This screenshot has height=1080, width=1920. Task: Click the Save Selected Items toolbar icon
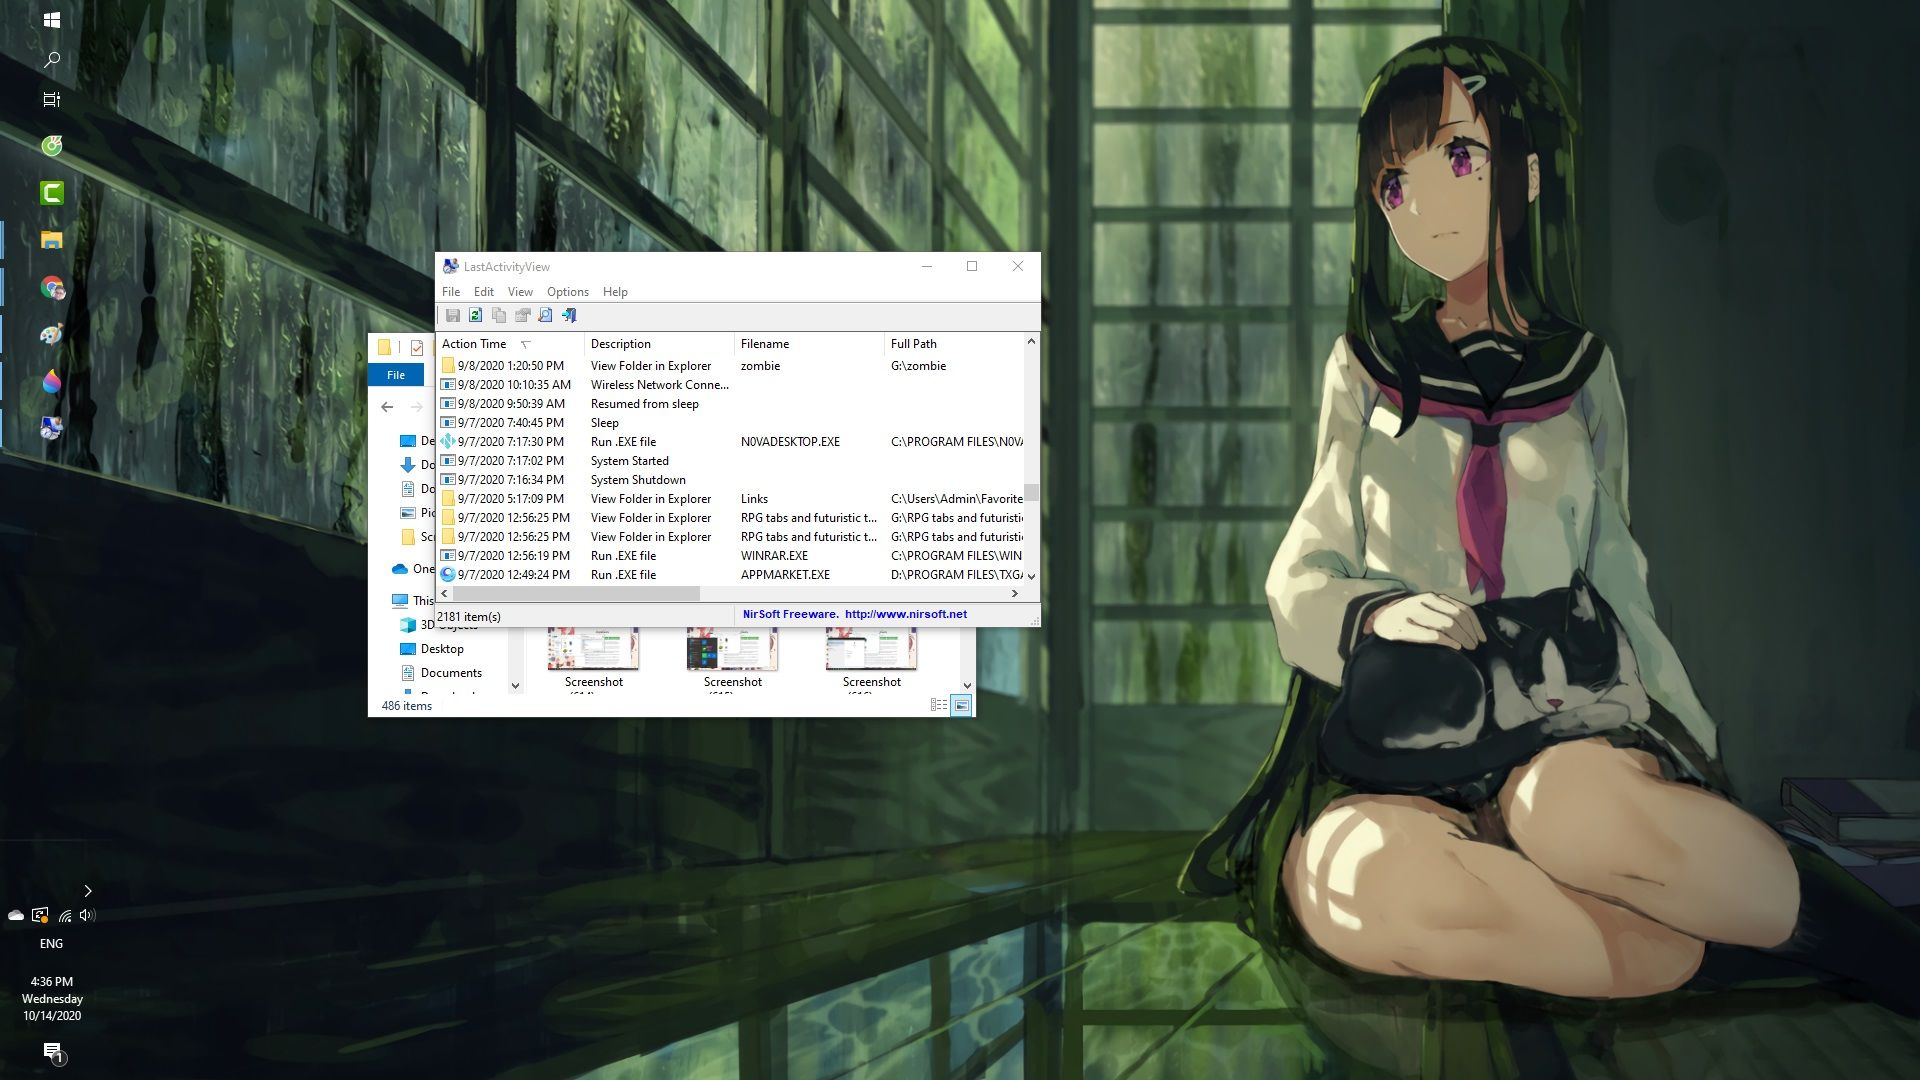[453, 316]
